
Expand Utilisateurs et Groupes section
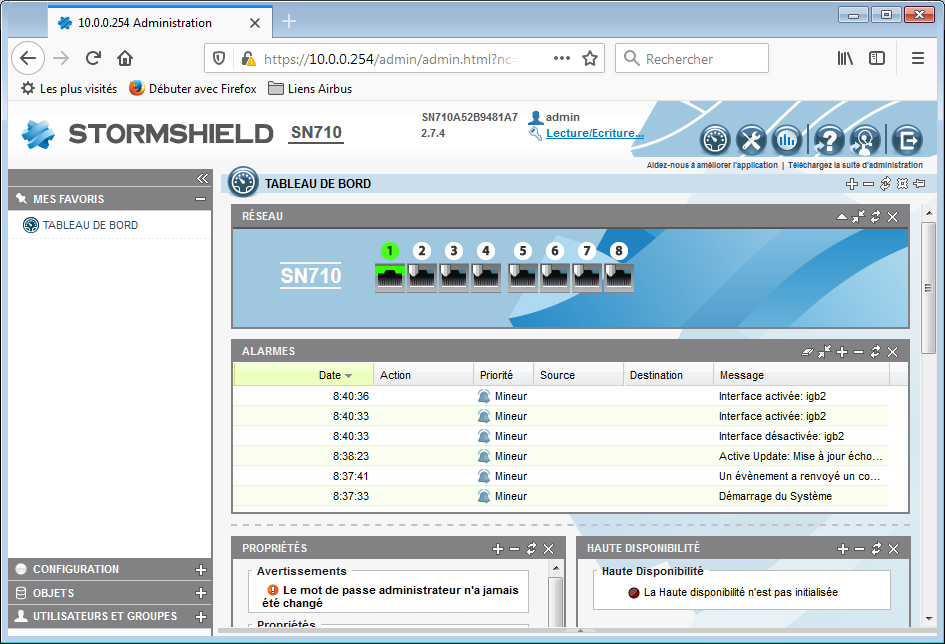click(200, 617)
